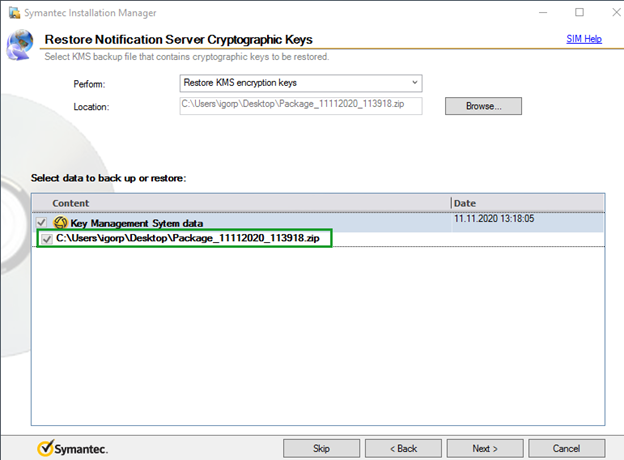Click the Key Management System data key icon
Image resolution: width=624 pixels, height=460 pixels.
pyautogui.click(x=60, y=222)
